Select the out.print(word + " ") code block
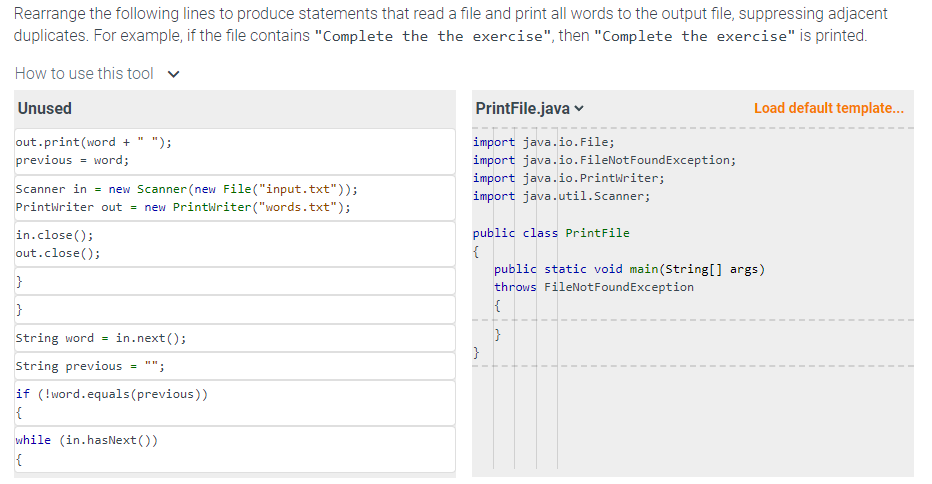 click(x=235, y=151)
